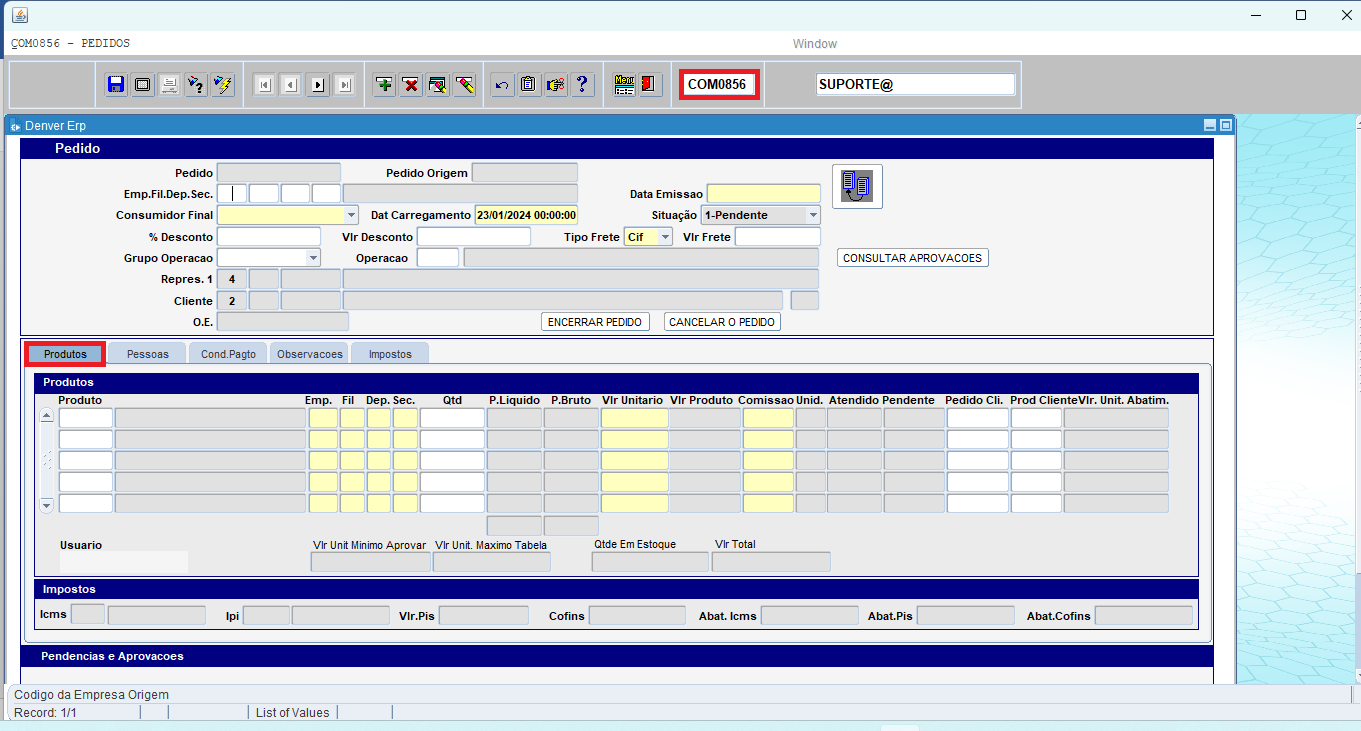Click the O.E. field

283,322
